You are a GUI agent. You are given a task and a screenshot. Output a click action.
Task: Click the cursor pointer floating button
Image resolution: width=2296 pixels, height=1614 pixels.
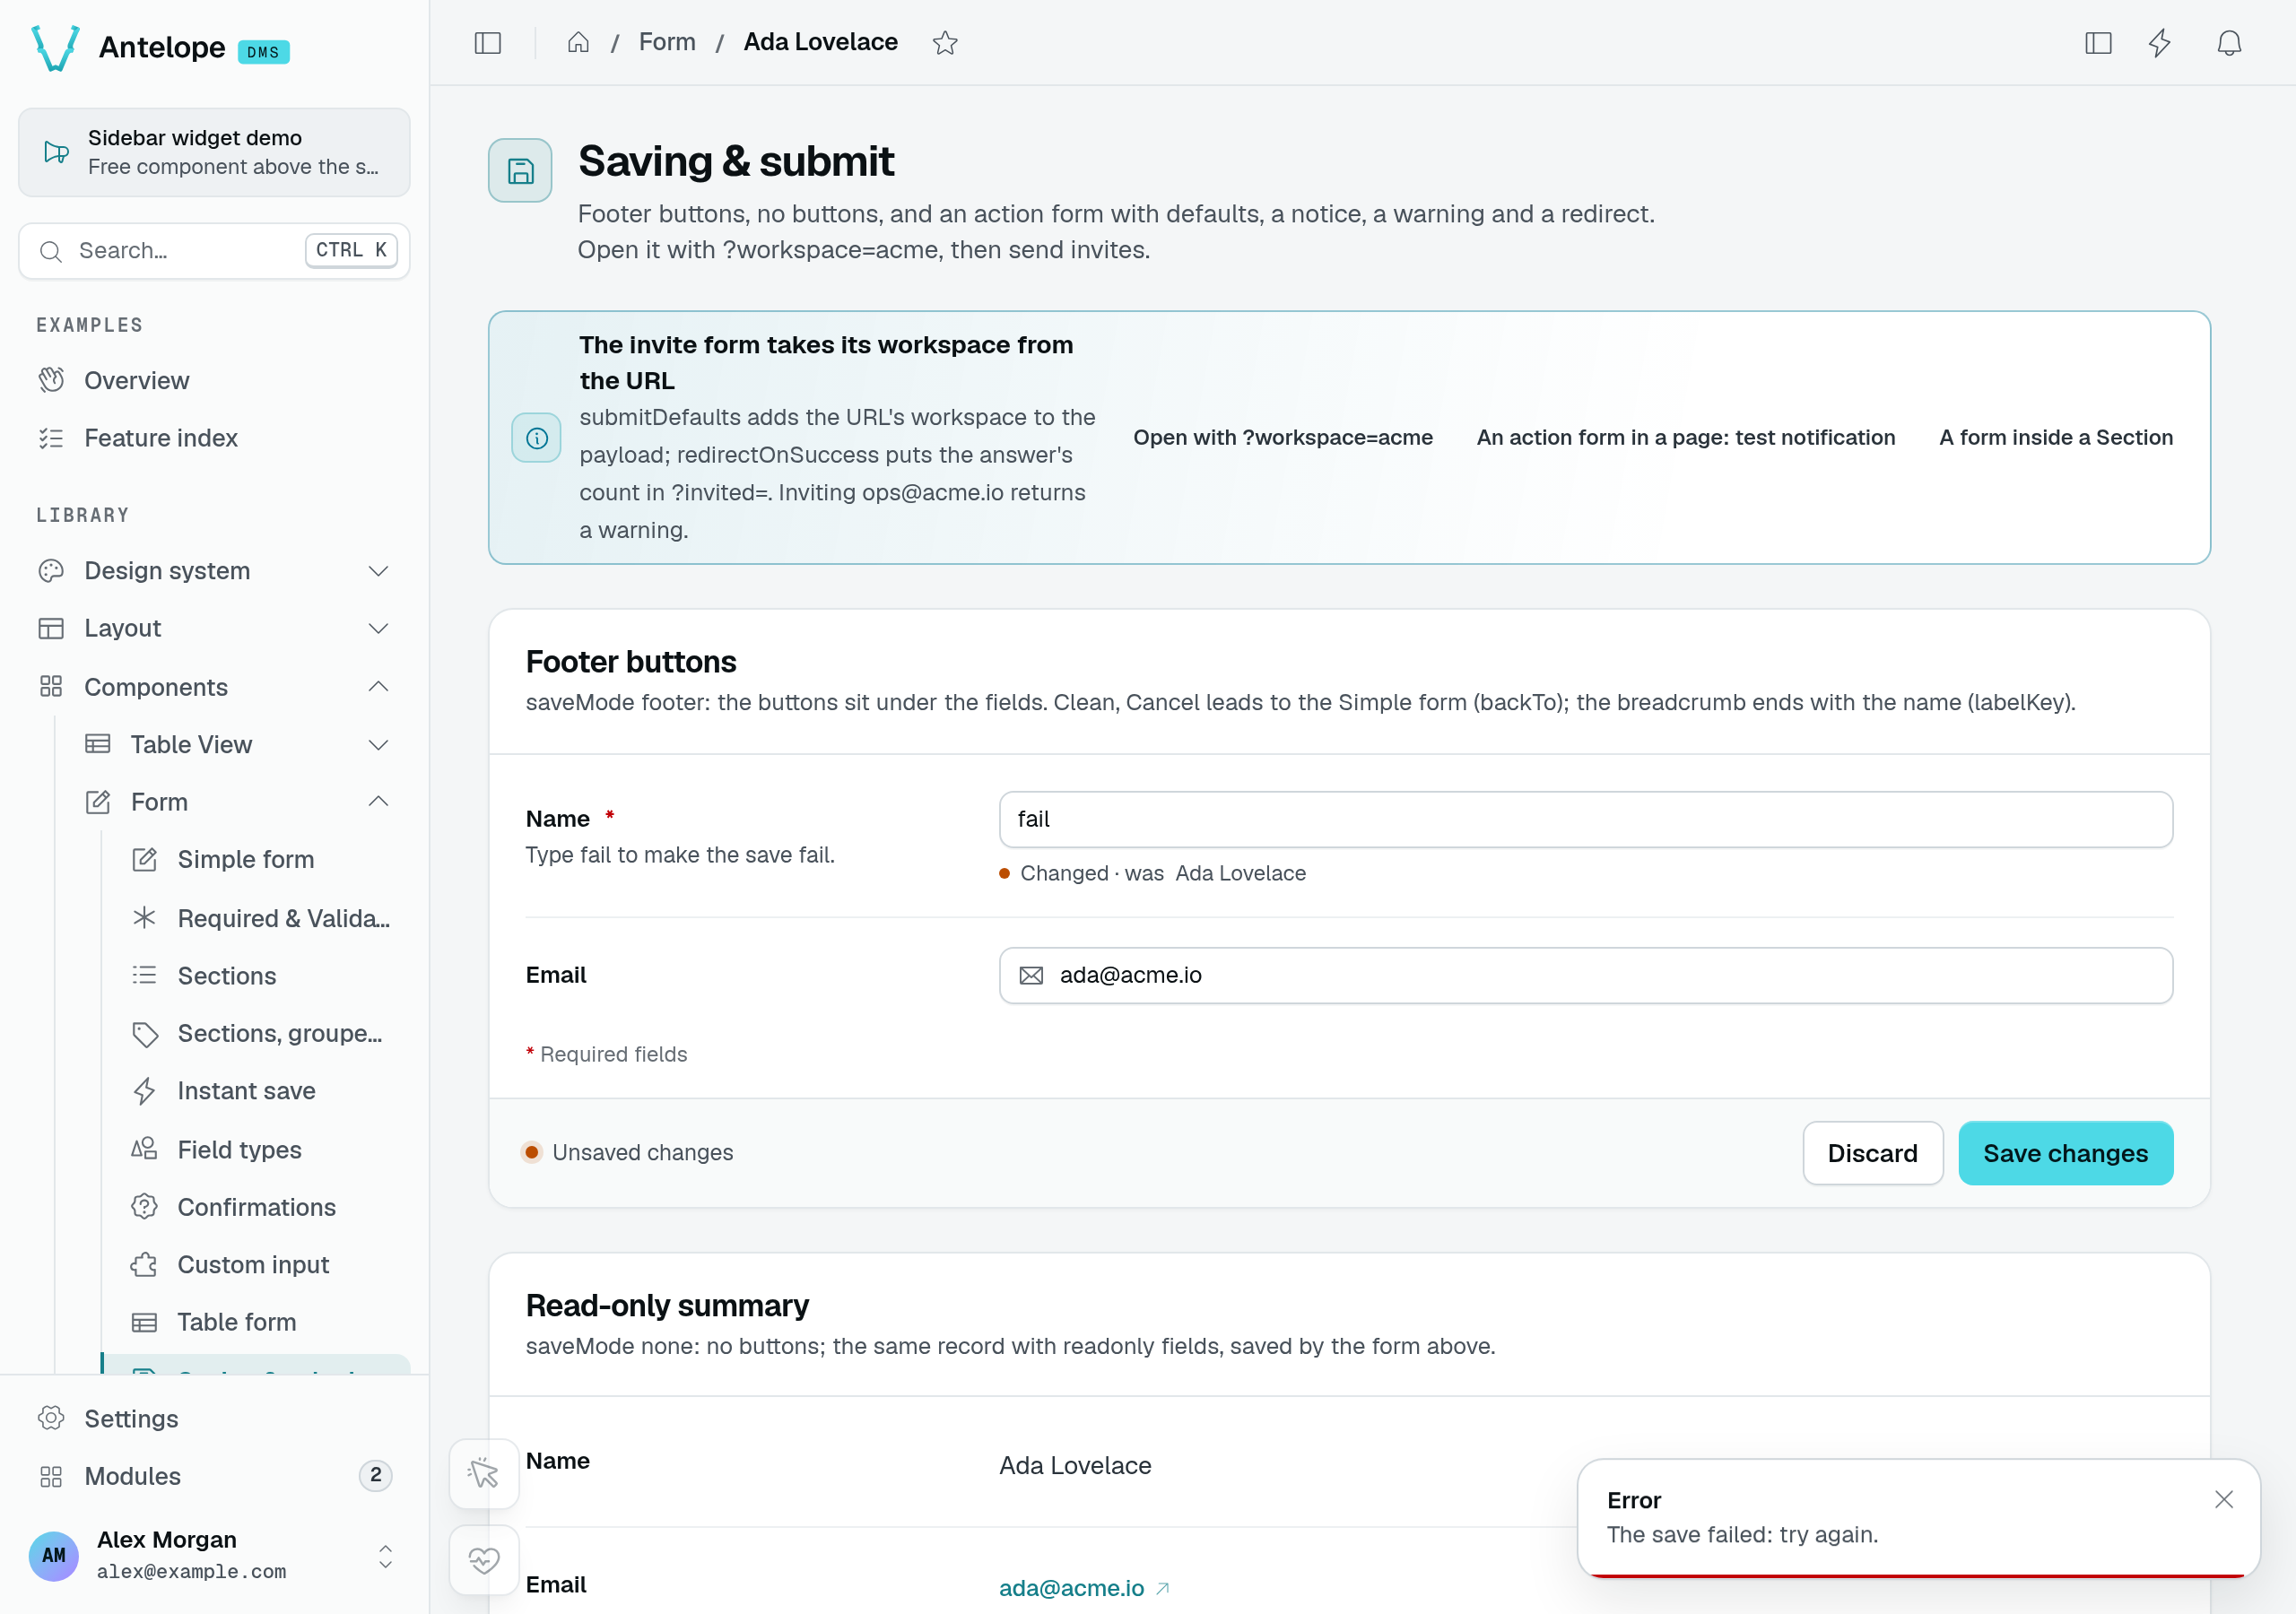484,1473
